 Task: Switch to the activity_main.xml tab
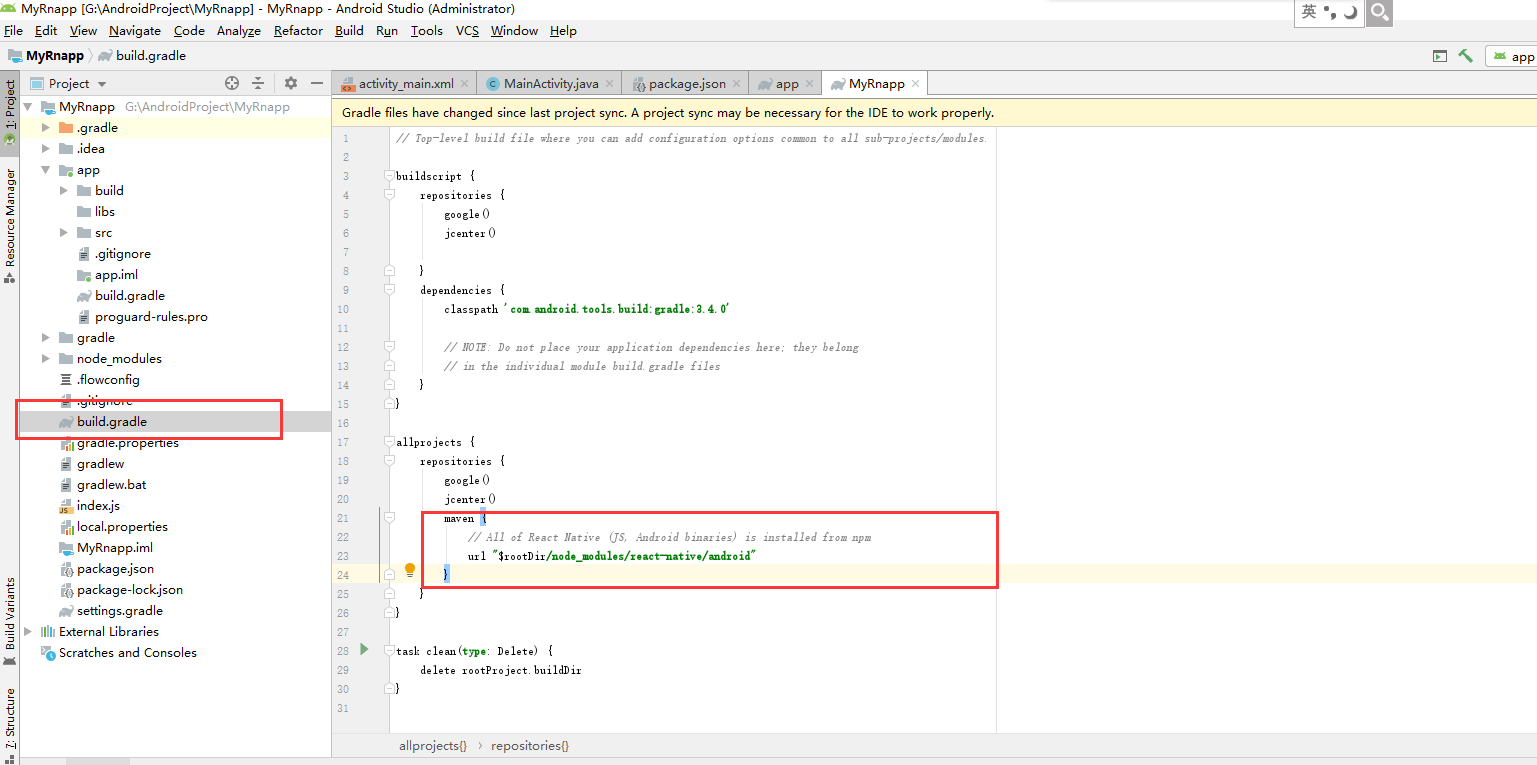pos(405,84)
